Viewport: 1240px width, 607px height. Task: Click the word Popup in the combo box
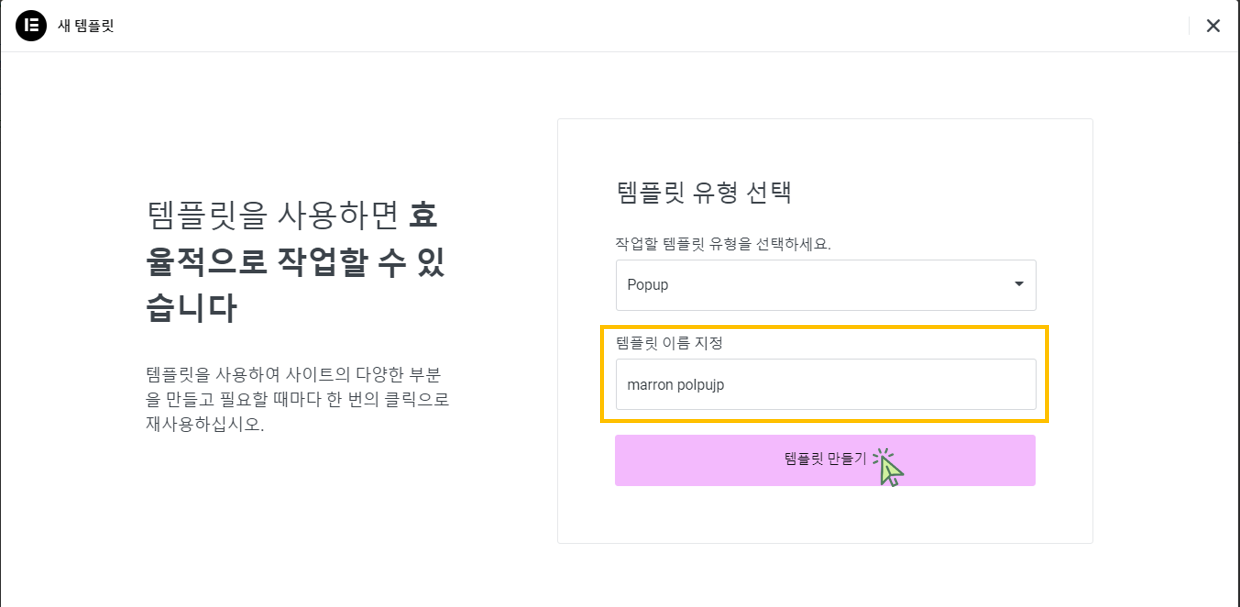coord(647,285)
